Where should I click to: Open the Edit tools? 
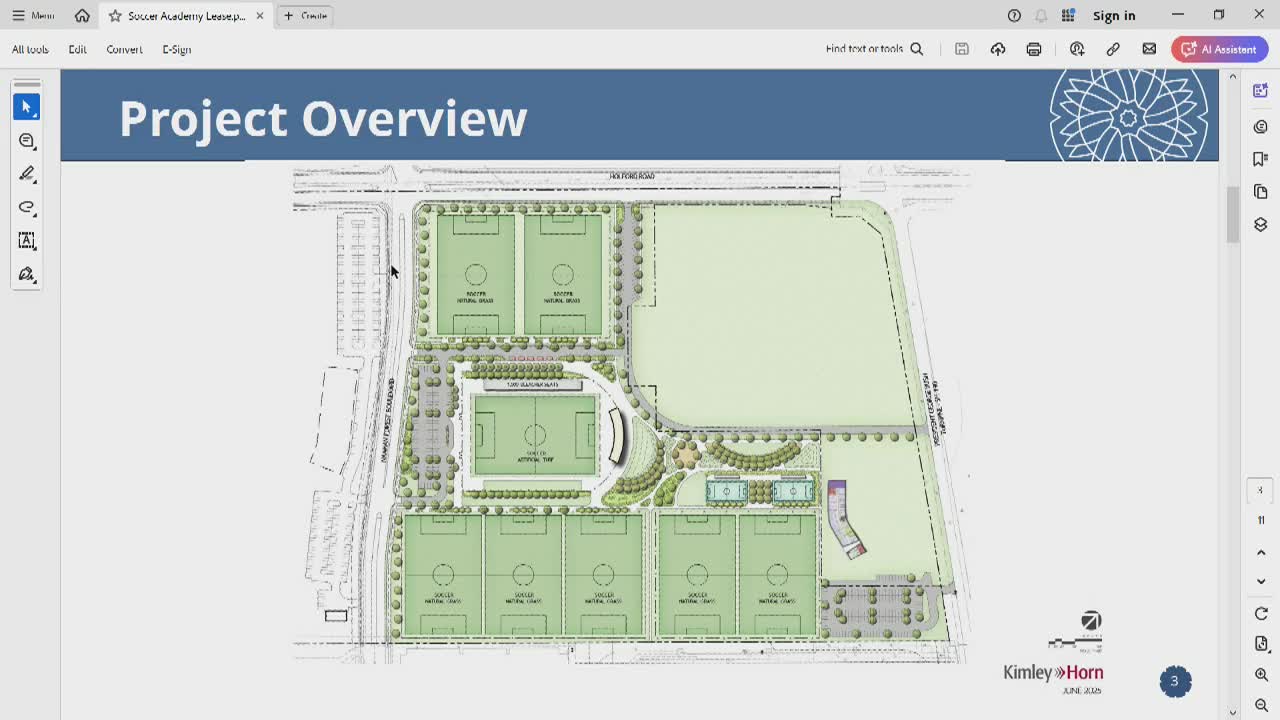click(x=78, y=49)
